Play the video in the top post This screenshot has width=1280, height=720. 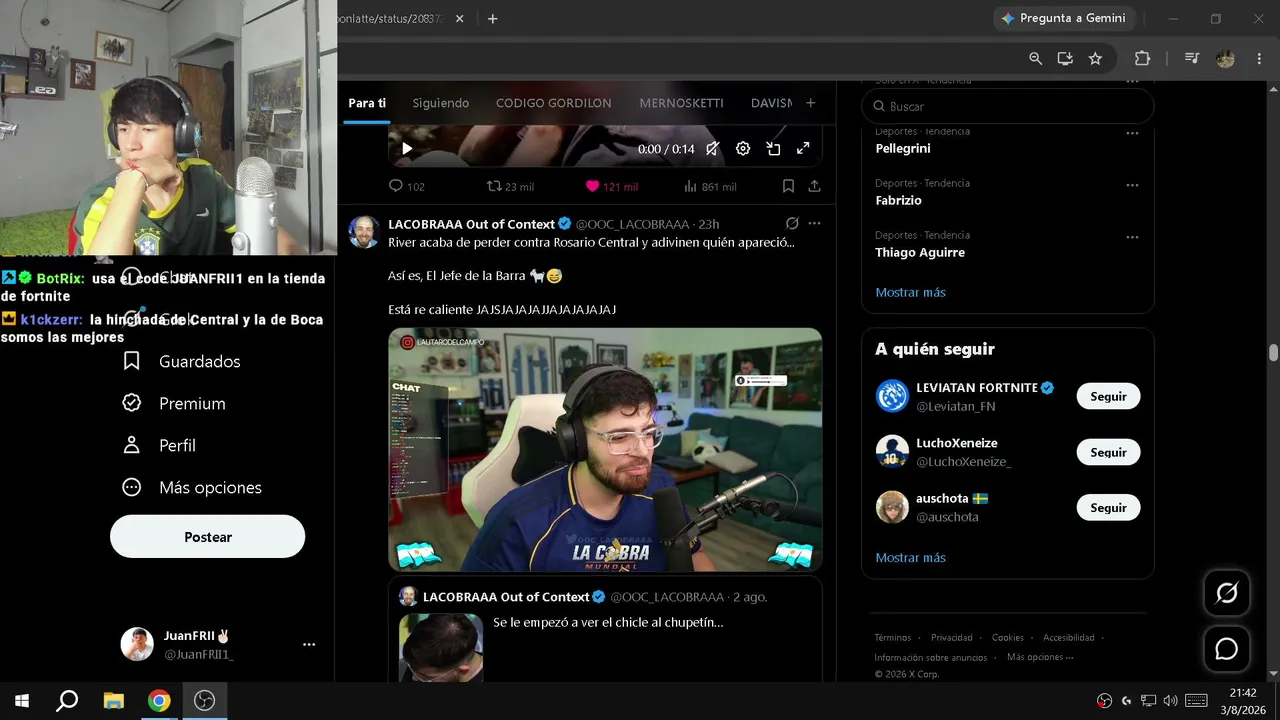pyautogui.click(x=407, y=149)
